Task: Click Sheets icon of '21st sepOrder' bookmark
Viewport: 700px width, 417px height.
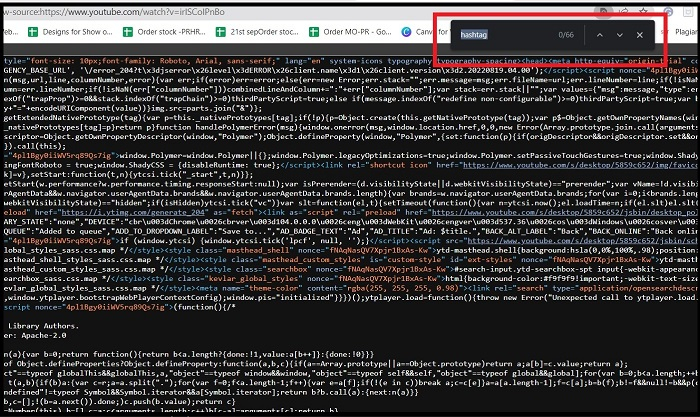Action: click(x=221, y=32)
